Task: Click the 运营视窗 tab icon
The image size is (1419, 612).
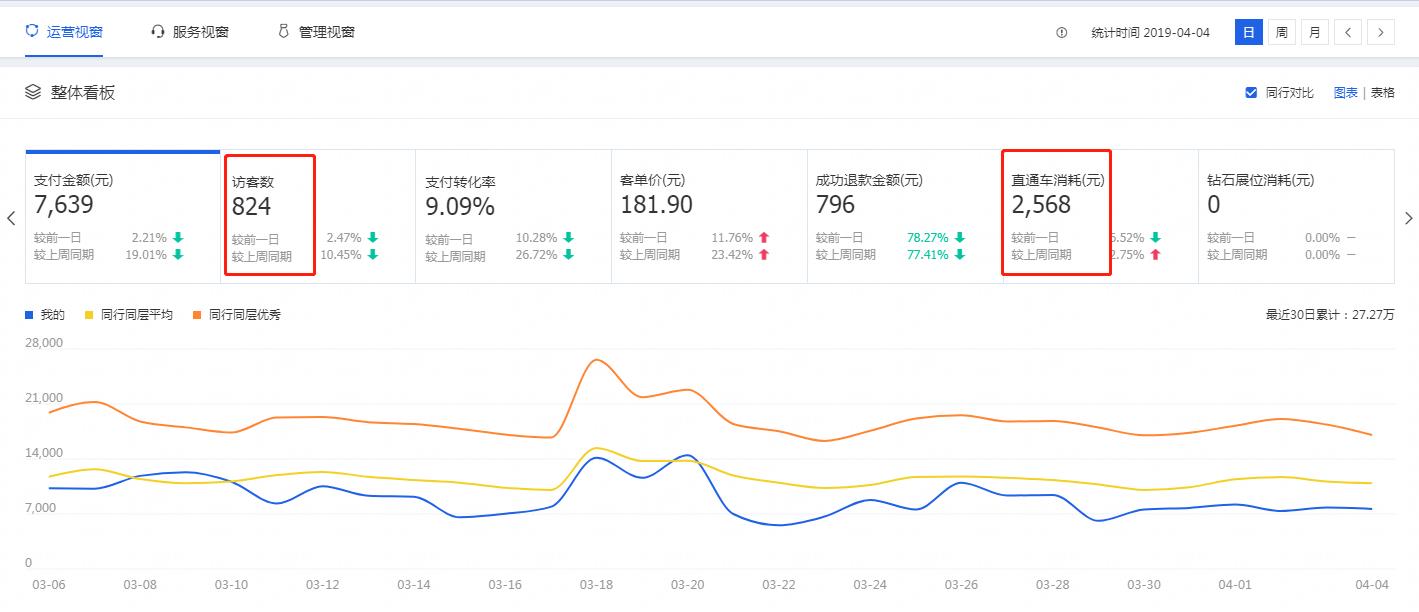Action: click(32, 32)
